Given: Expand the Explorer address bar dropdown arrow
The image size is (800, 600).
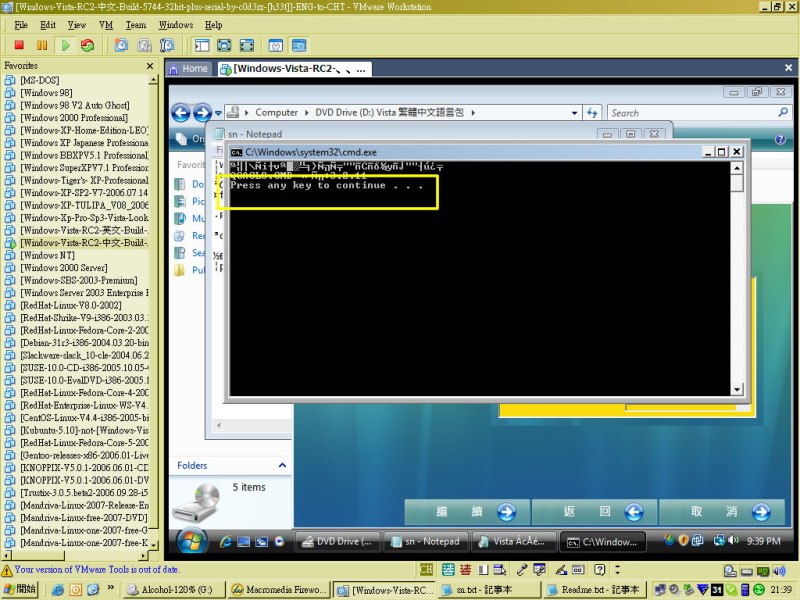Looking at the screenshot, I should point(574,113).
